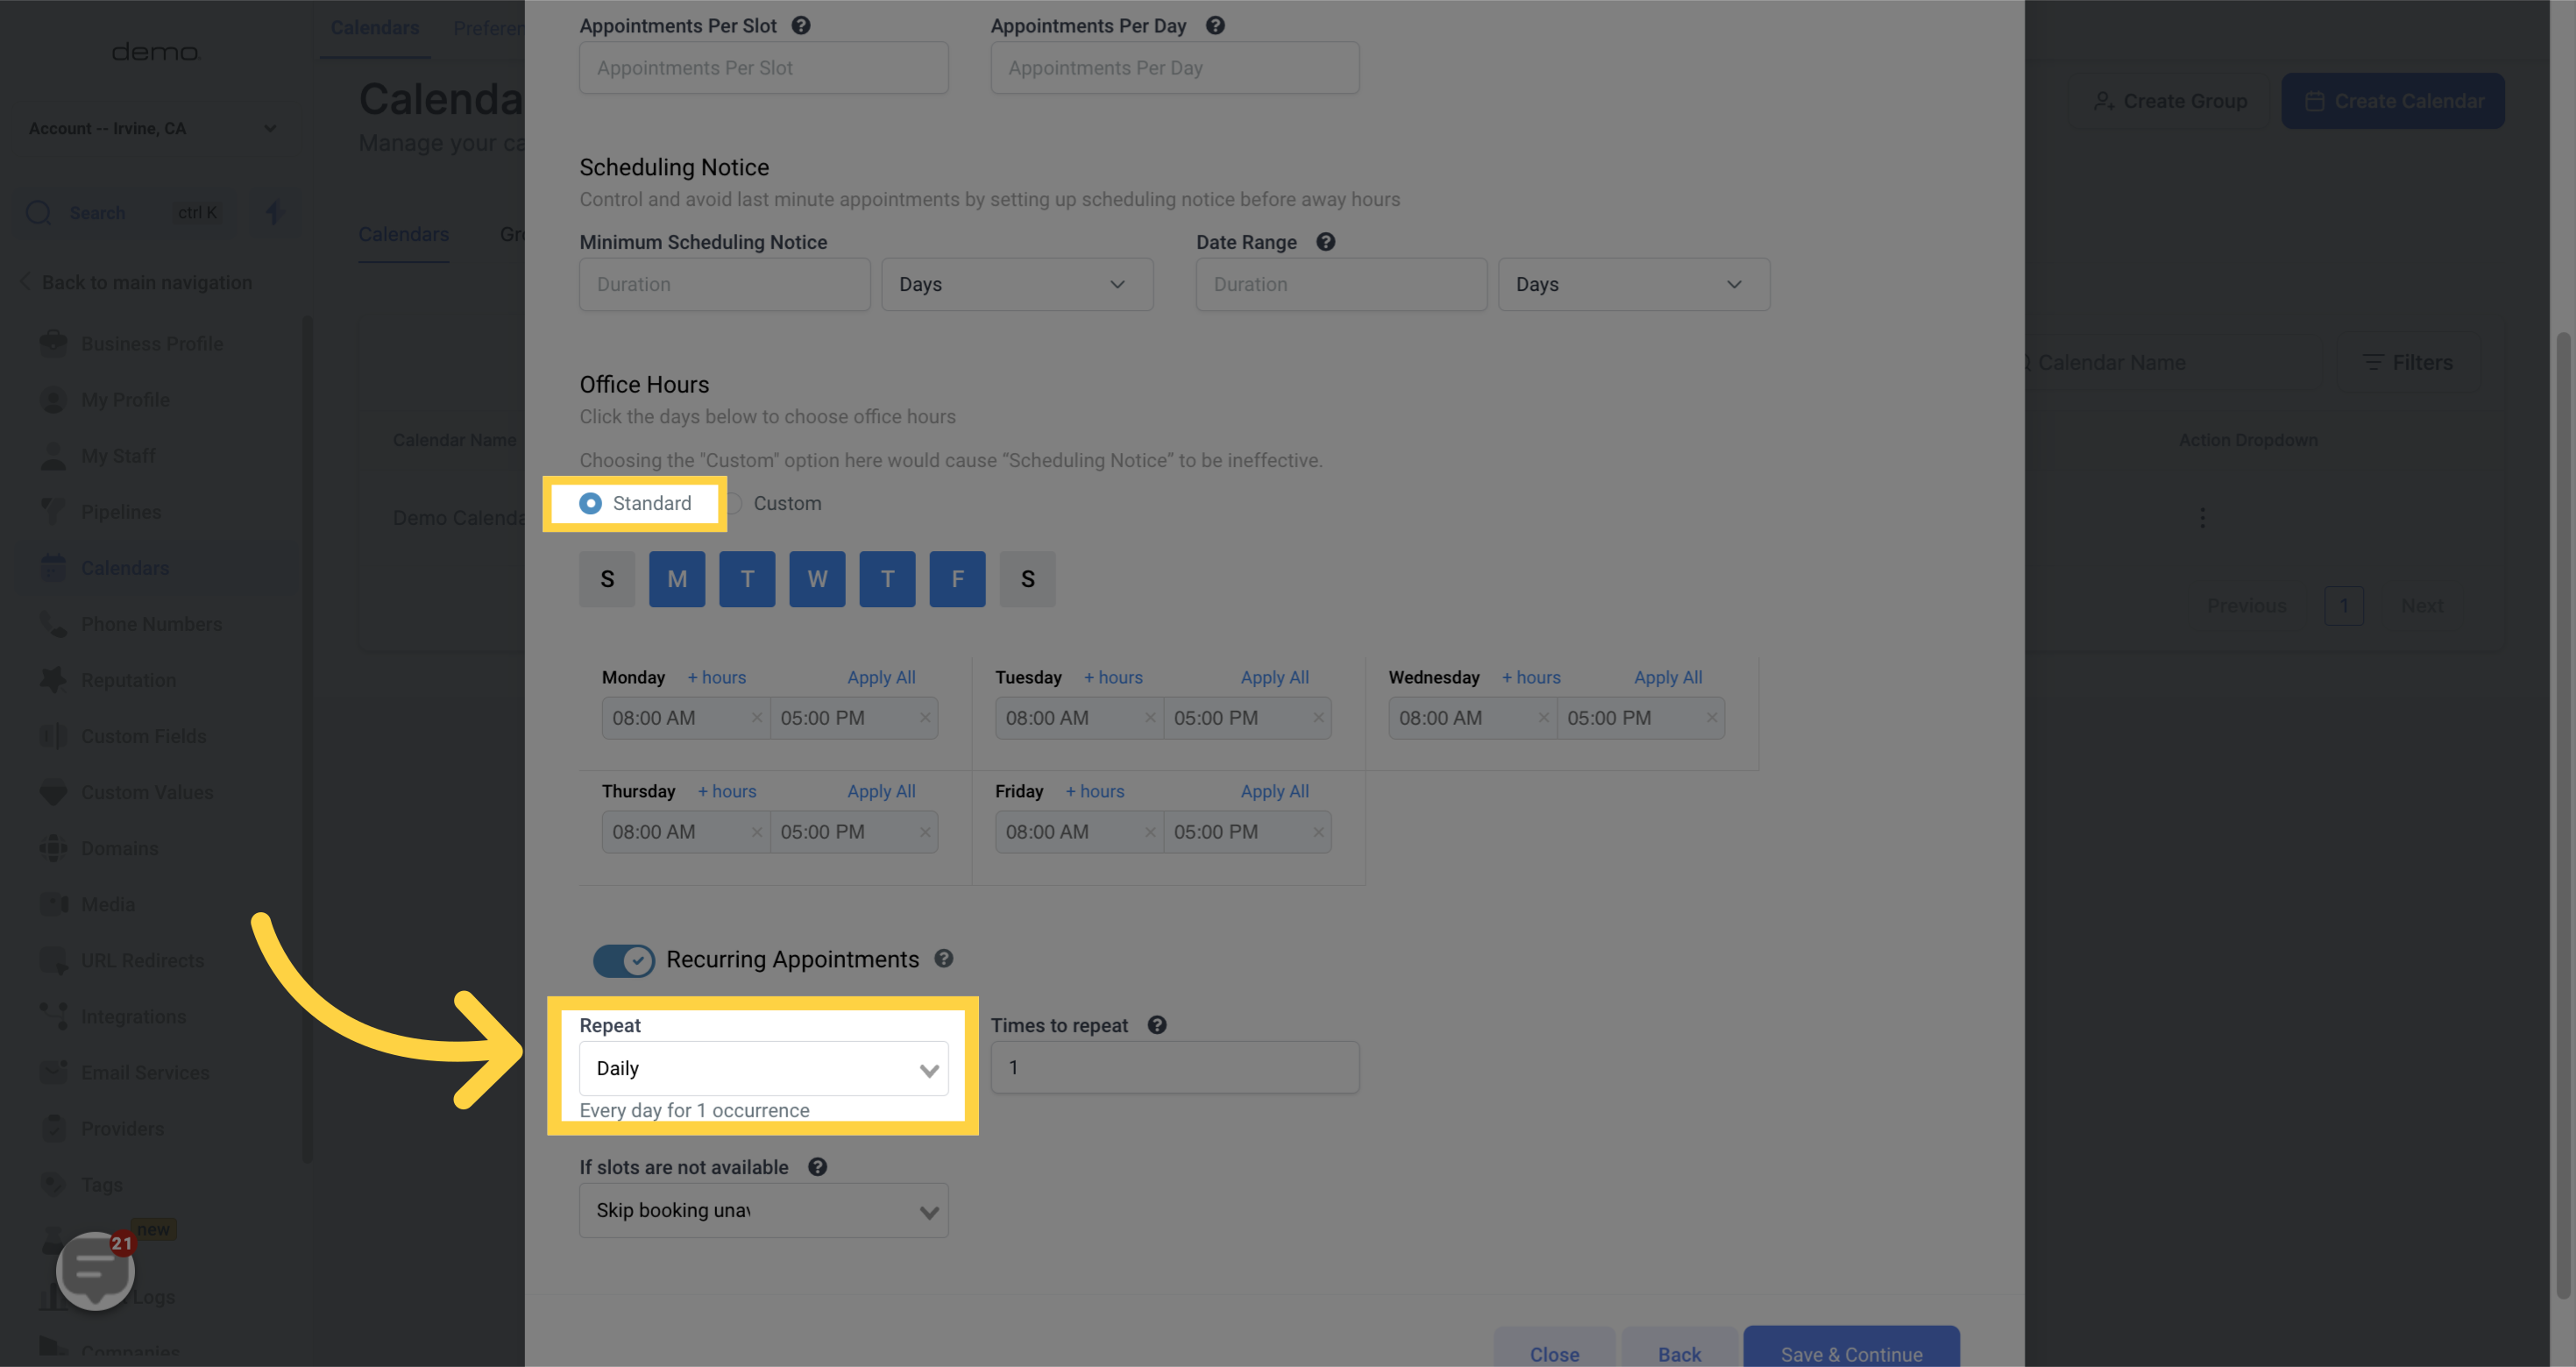Click help icon beside Appointments Per Day

tap(1215, 26)
